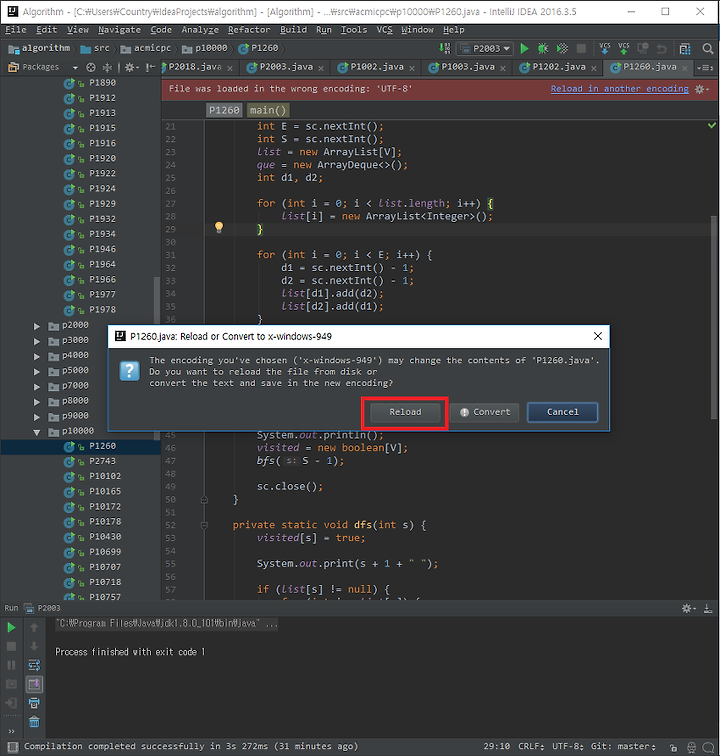This screenshot has width=720, height=756.
Task: Collapse the dfs method fold marker
Action: click(204, 525)
